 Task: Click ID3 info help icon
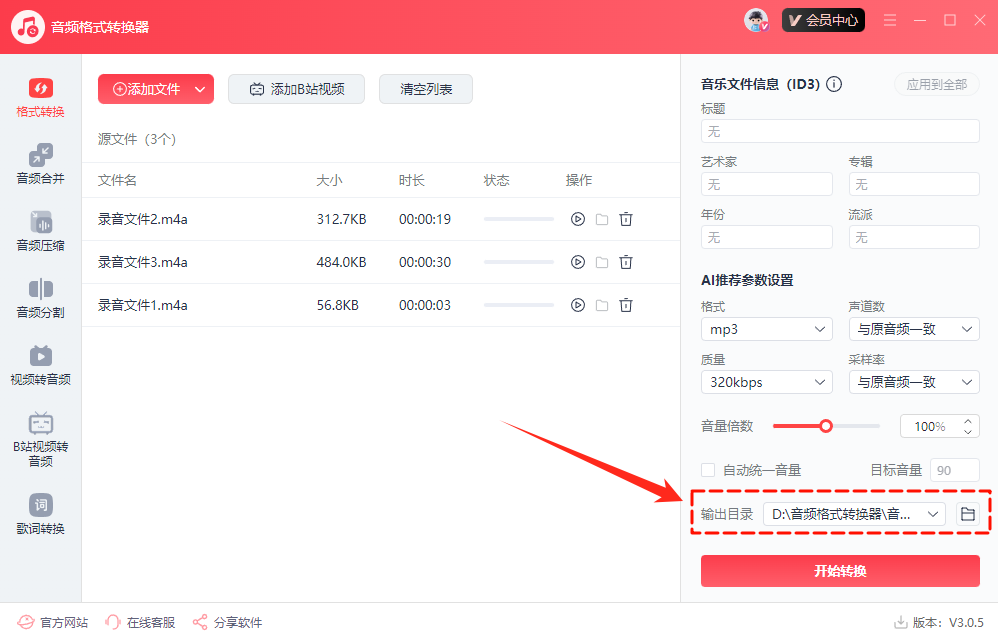point(834,85)
